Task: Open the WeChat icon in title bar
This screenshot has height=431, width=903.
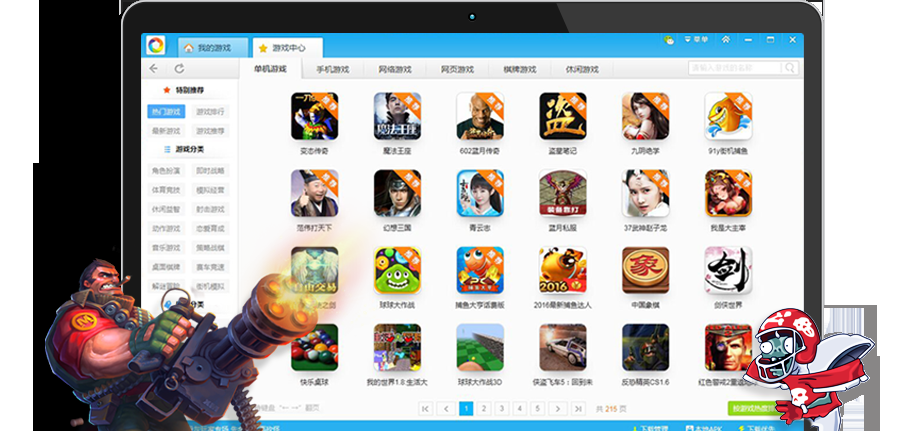Action: point(669,40)
